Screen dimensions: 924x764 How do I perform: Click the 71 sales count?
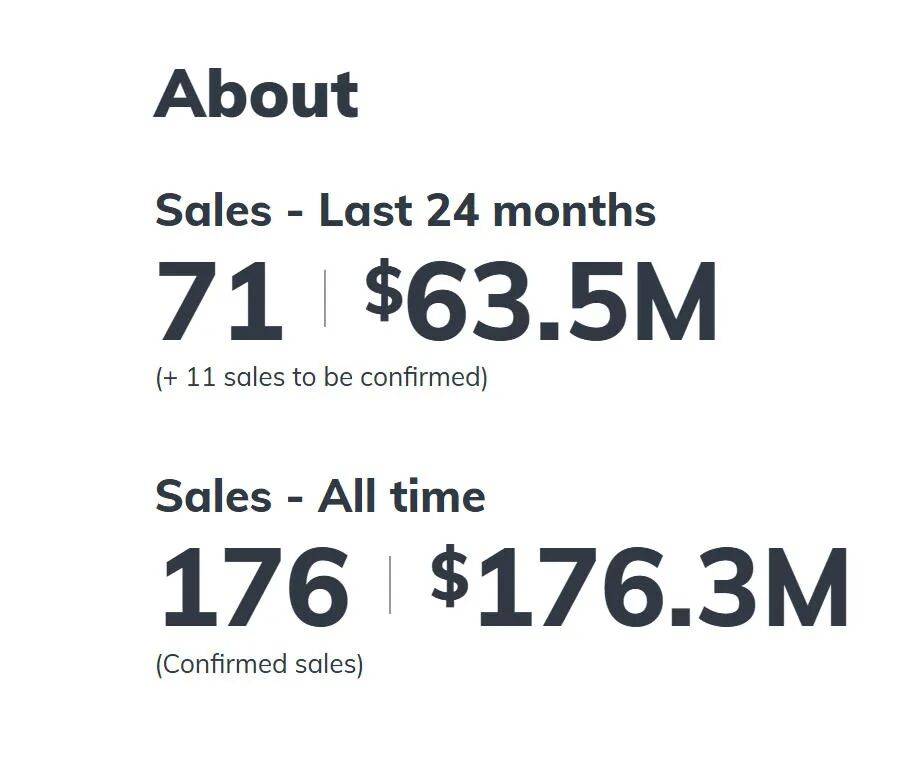(220, 302)
